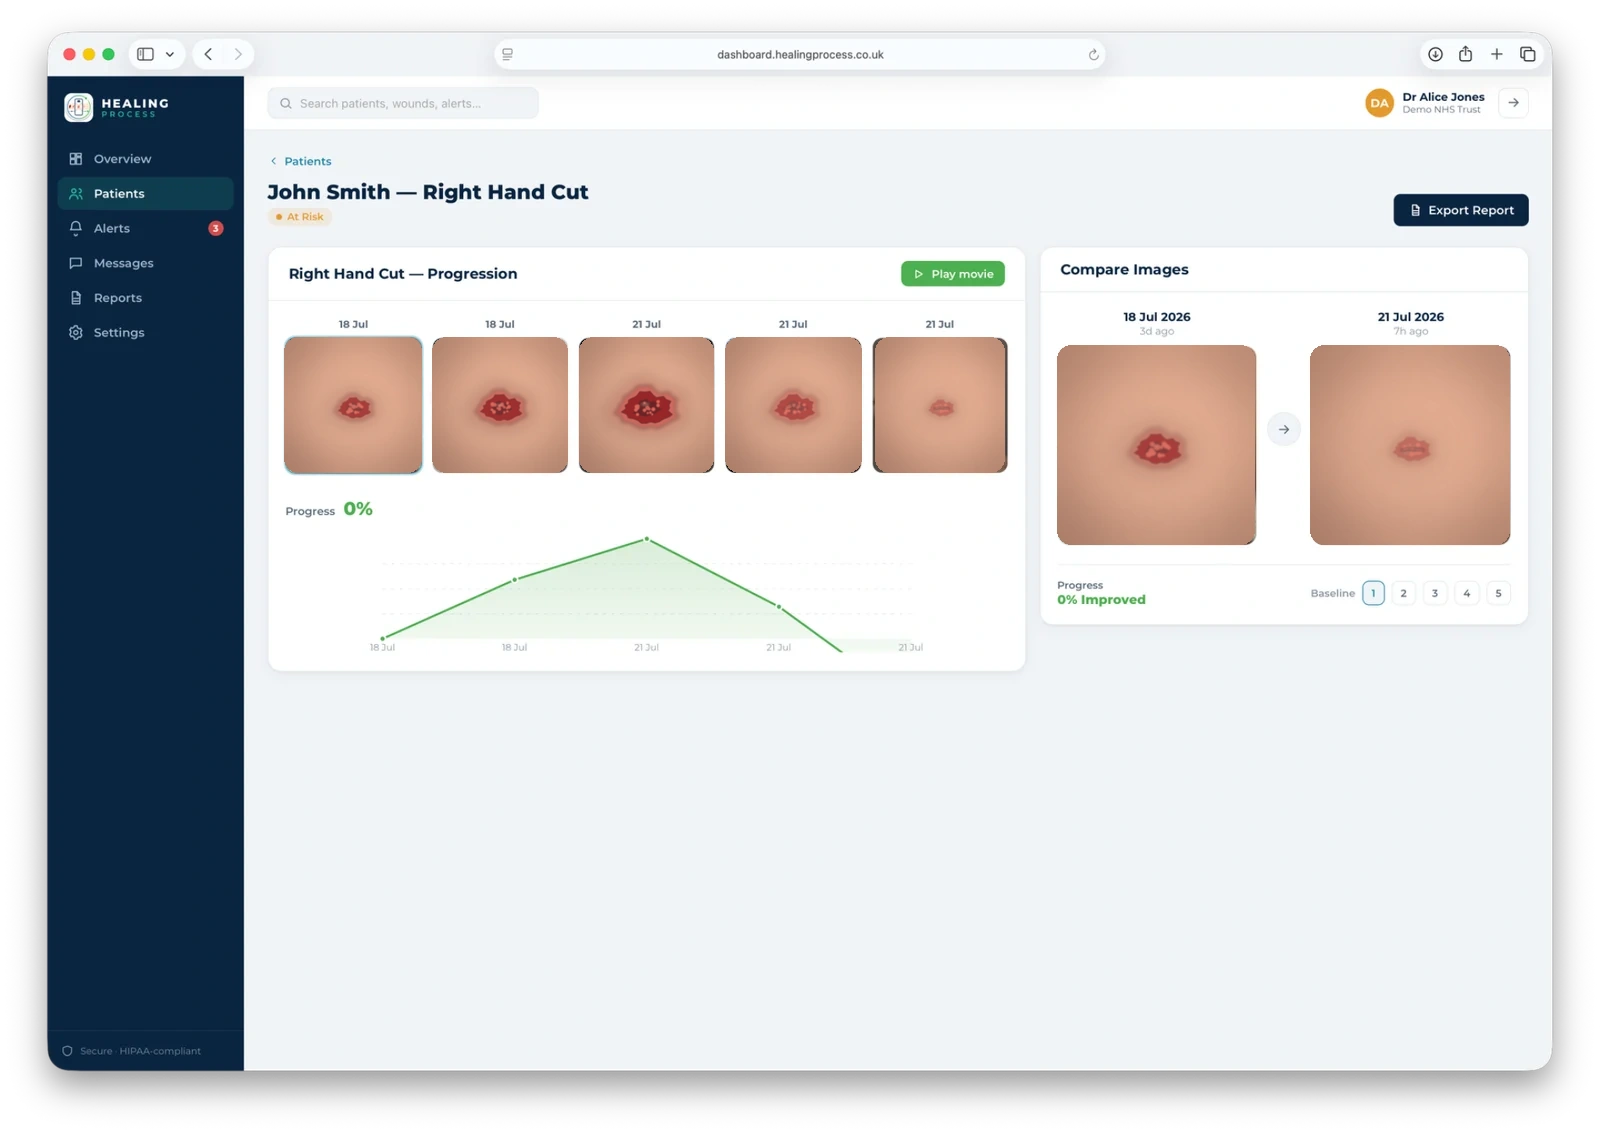Open Reports from the sidebar
Screen dimensions: 1600x1133
tap(145, 298)
